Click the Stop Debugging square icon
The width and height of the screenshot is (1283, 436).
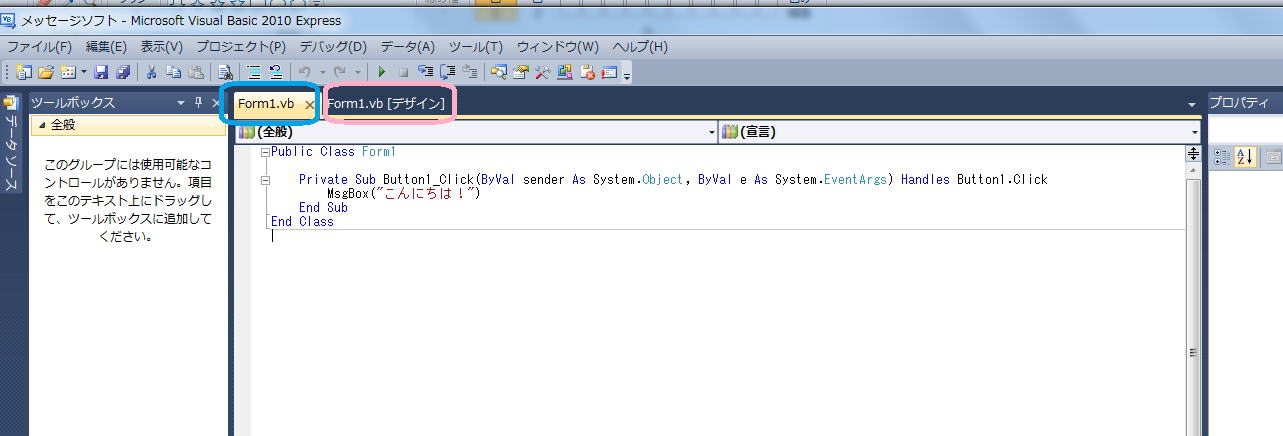point(403,72)
